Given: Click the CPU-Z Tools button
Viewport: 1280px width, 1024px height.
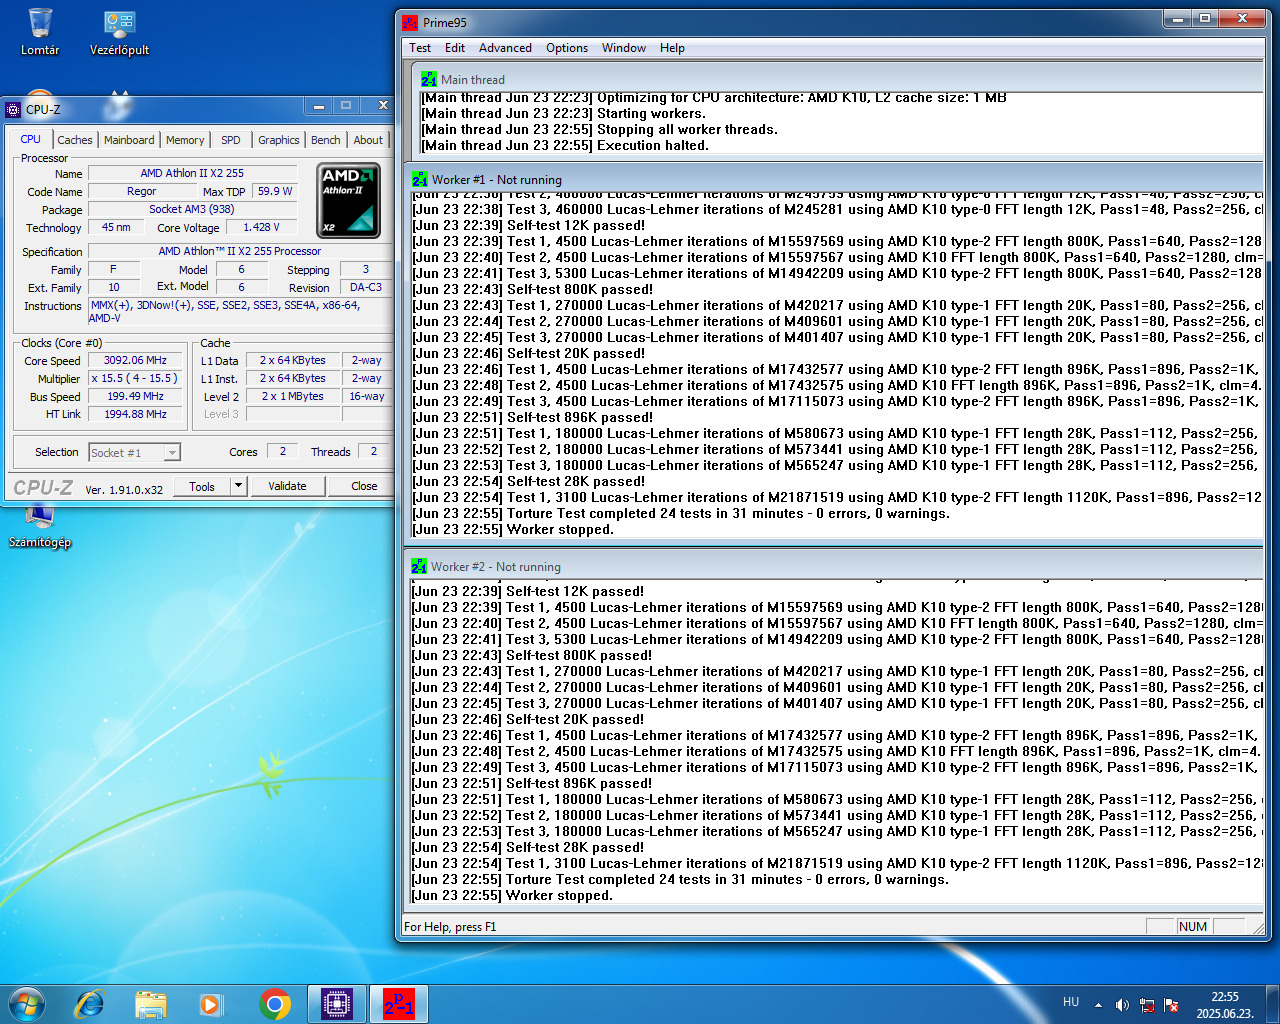Looking at the screenshot, I should (x=202, y=486).
